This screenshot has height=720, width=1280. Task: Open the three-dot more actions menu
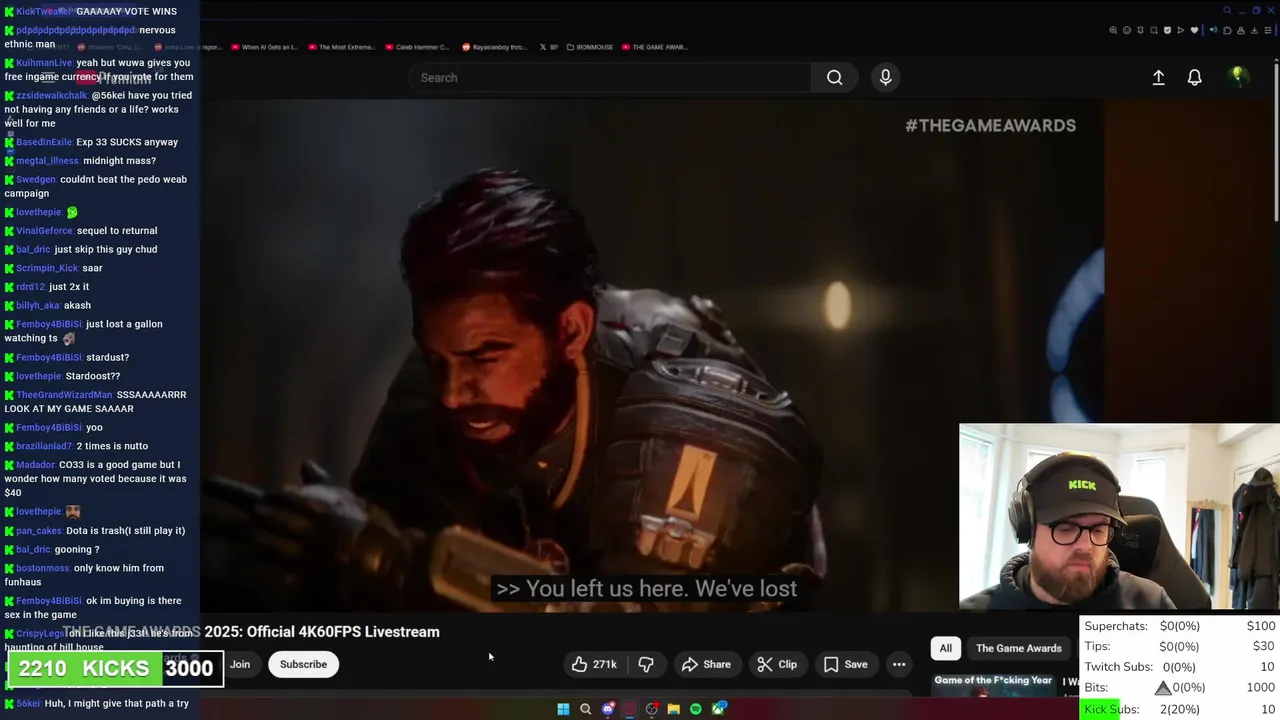click(899, 664)
